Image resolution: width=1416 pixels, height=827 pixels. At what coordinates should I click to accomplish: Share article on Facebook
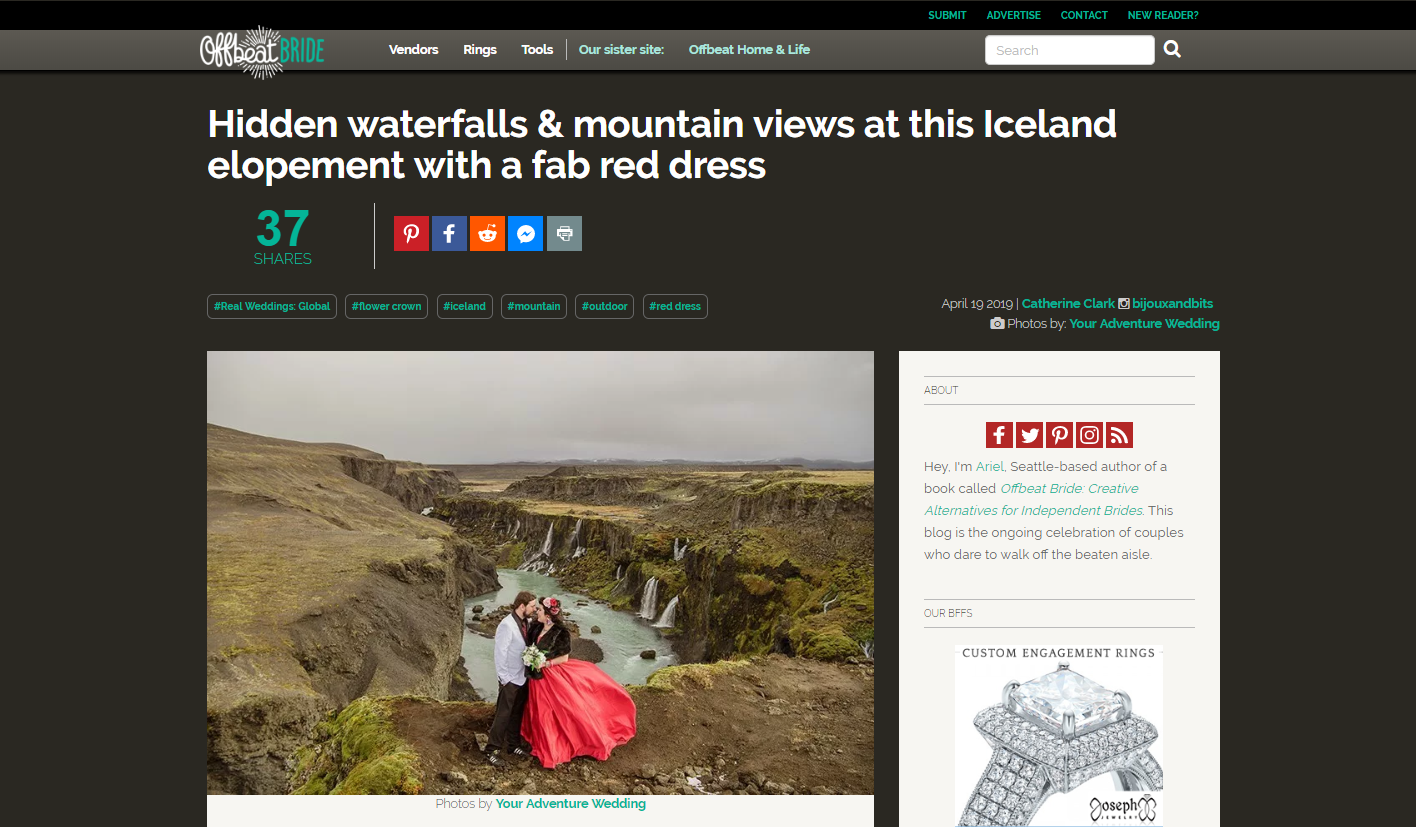(449, 234)
